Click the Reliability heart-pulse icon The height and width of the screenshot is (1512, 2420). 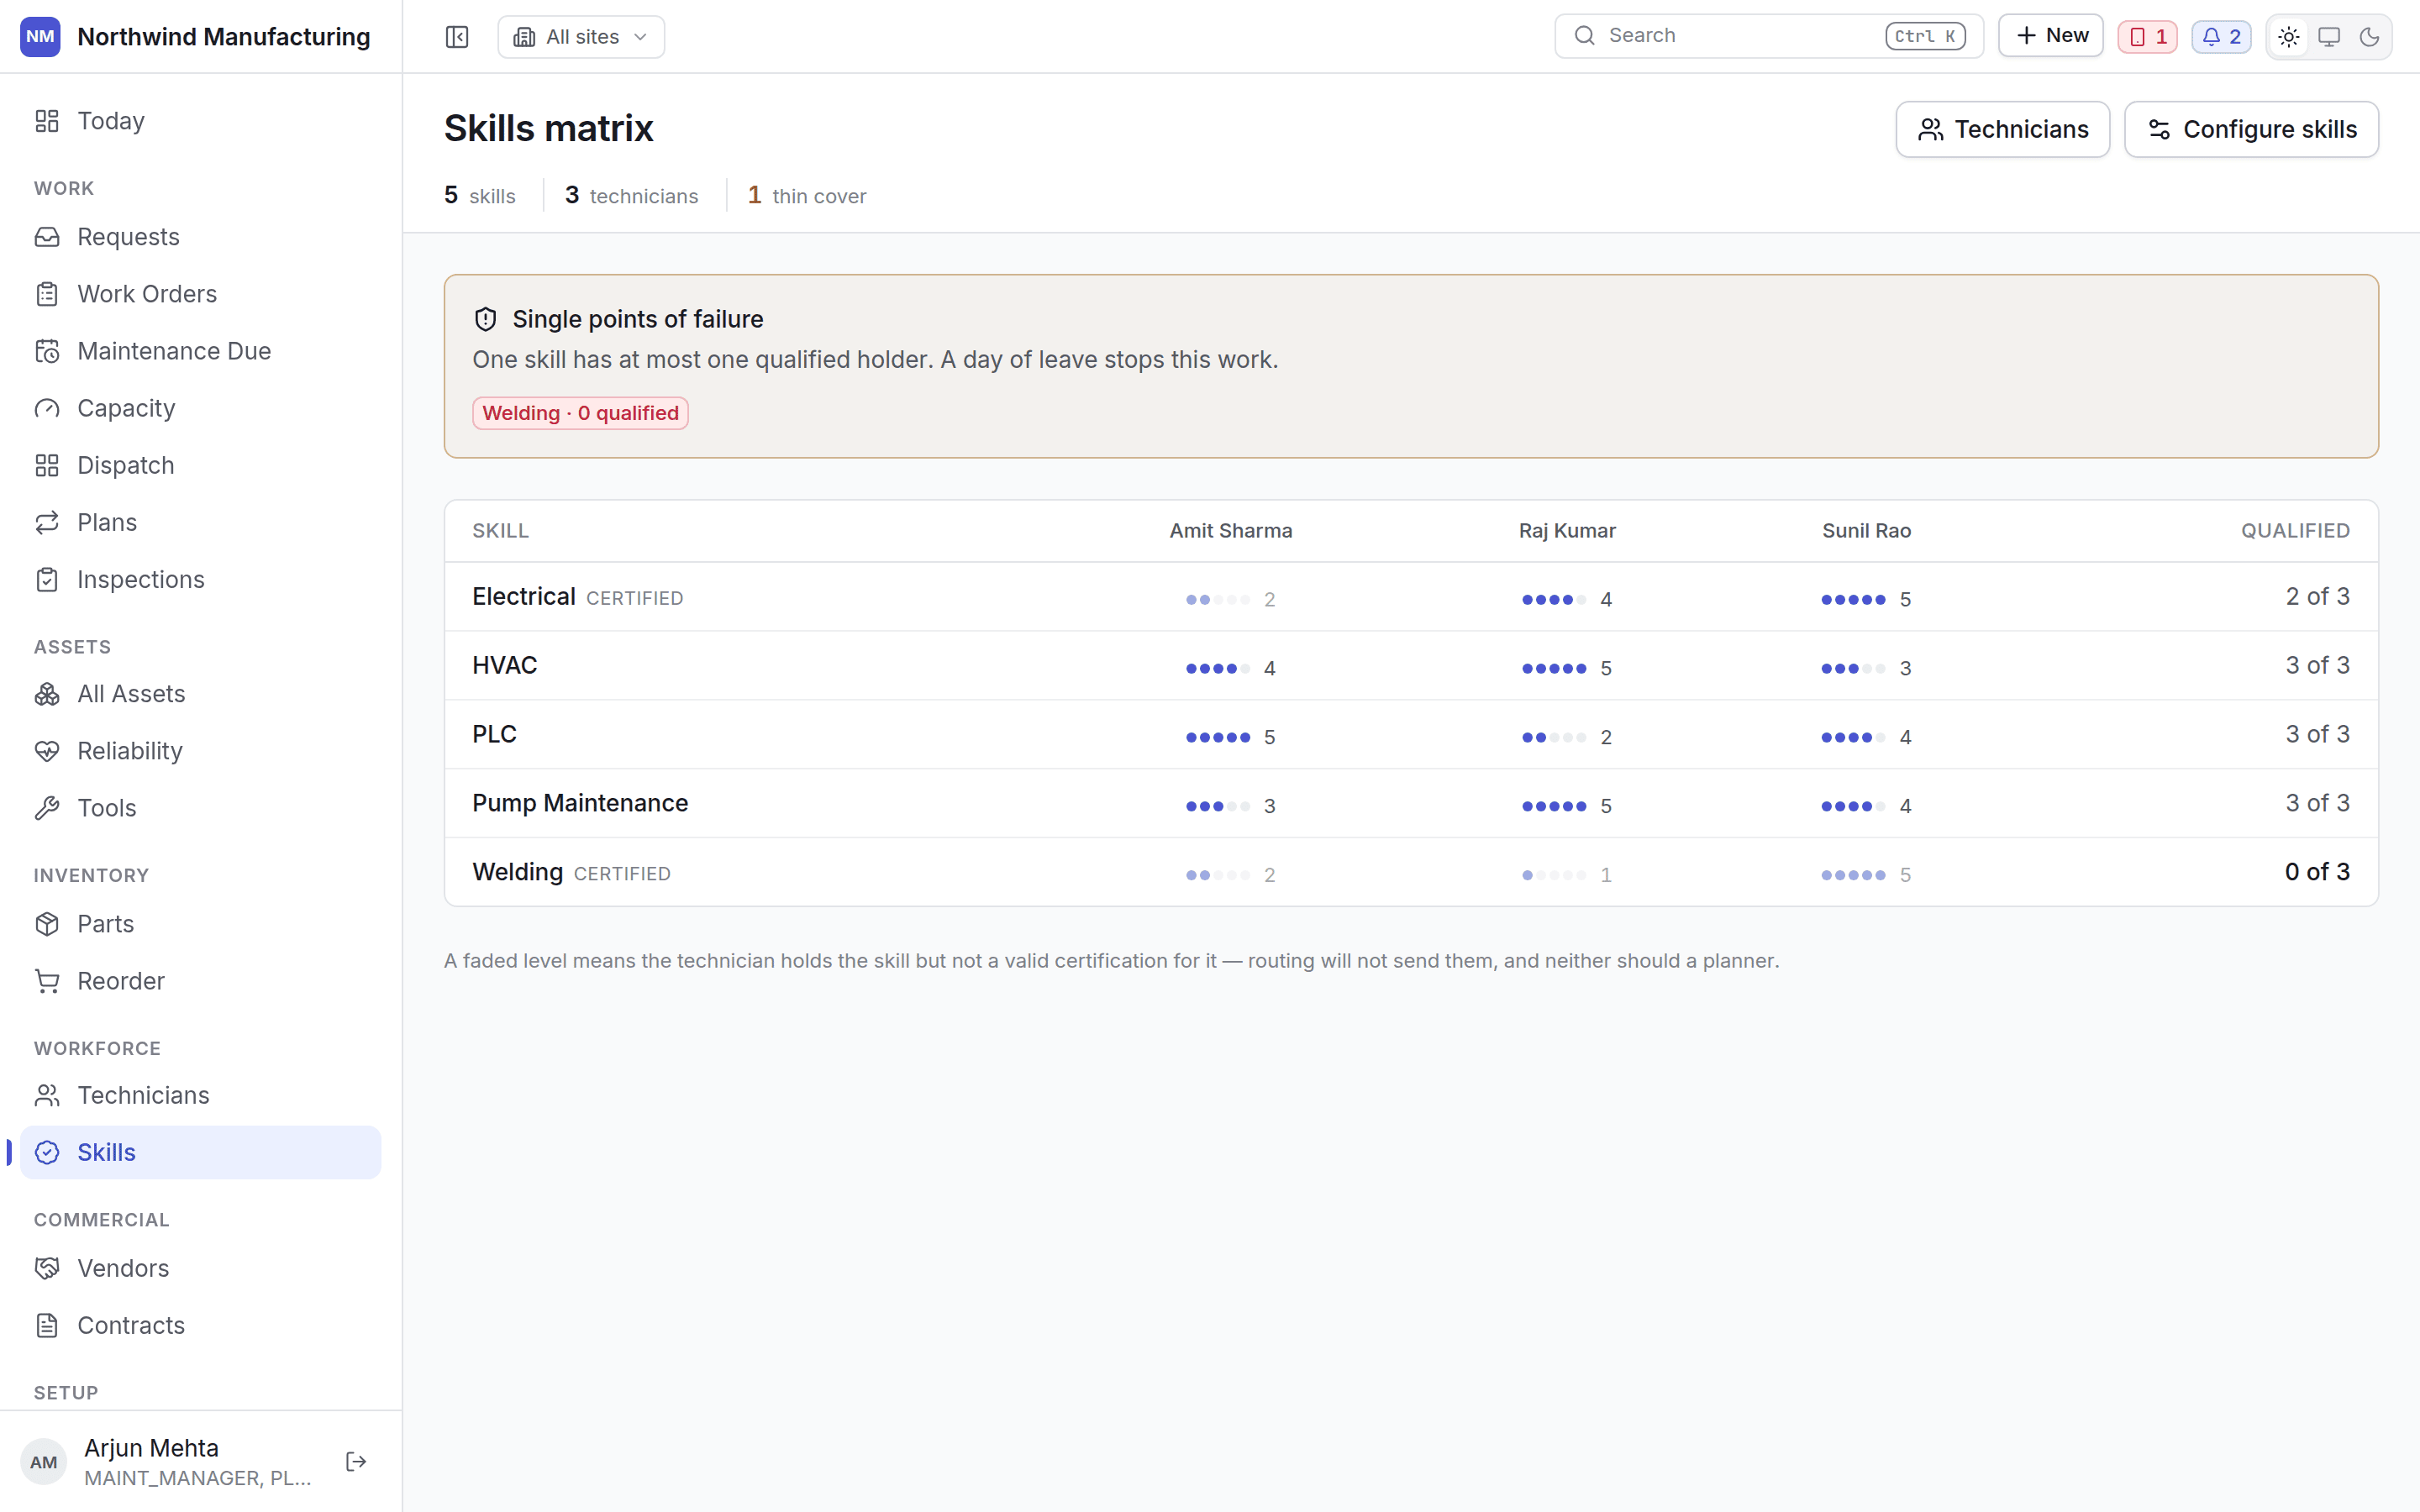coord(47,751)
